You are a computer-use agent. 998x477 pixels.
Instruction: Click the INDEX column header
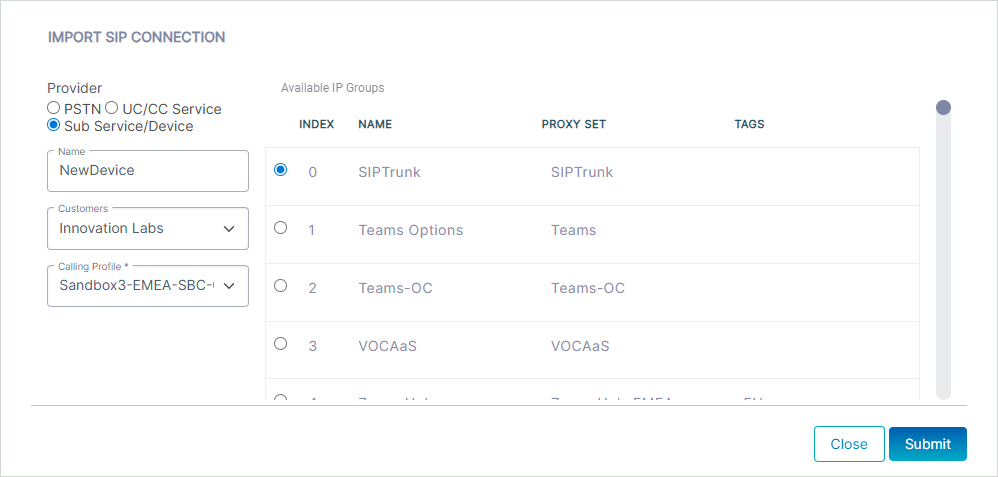[316, 124]
